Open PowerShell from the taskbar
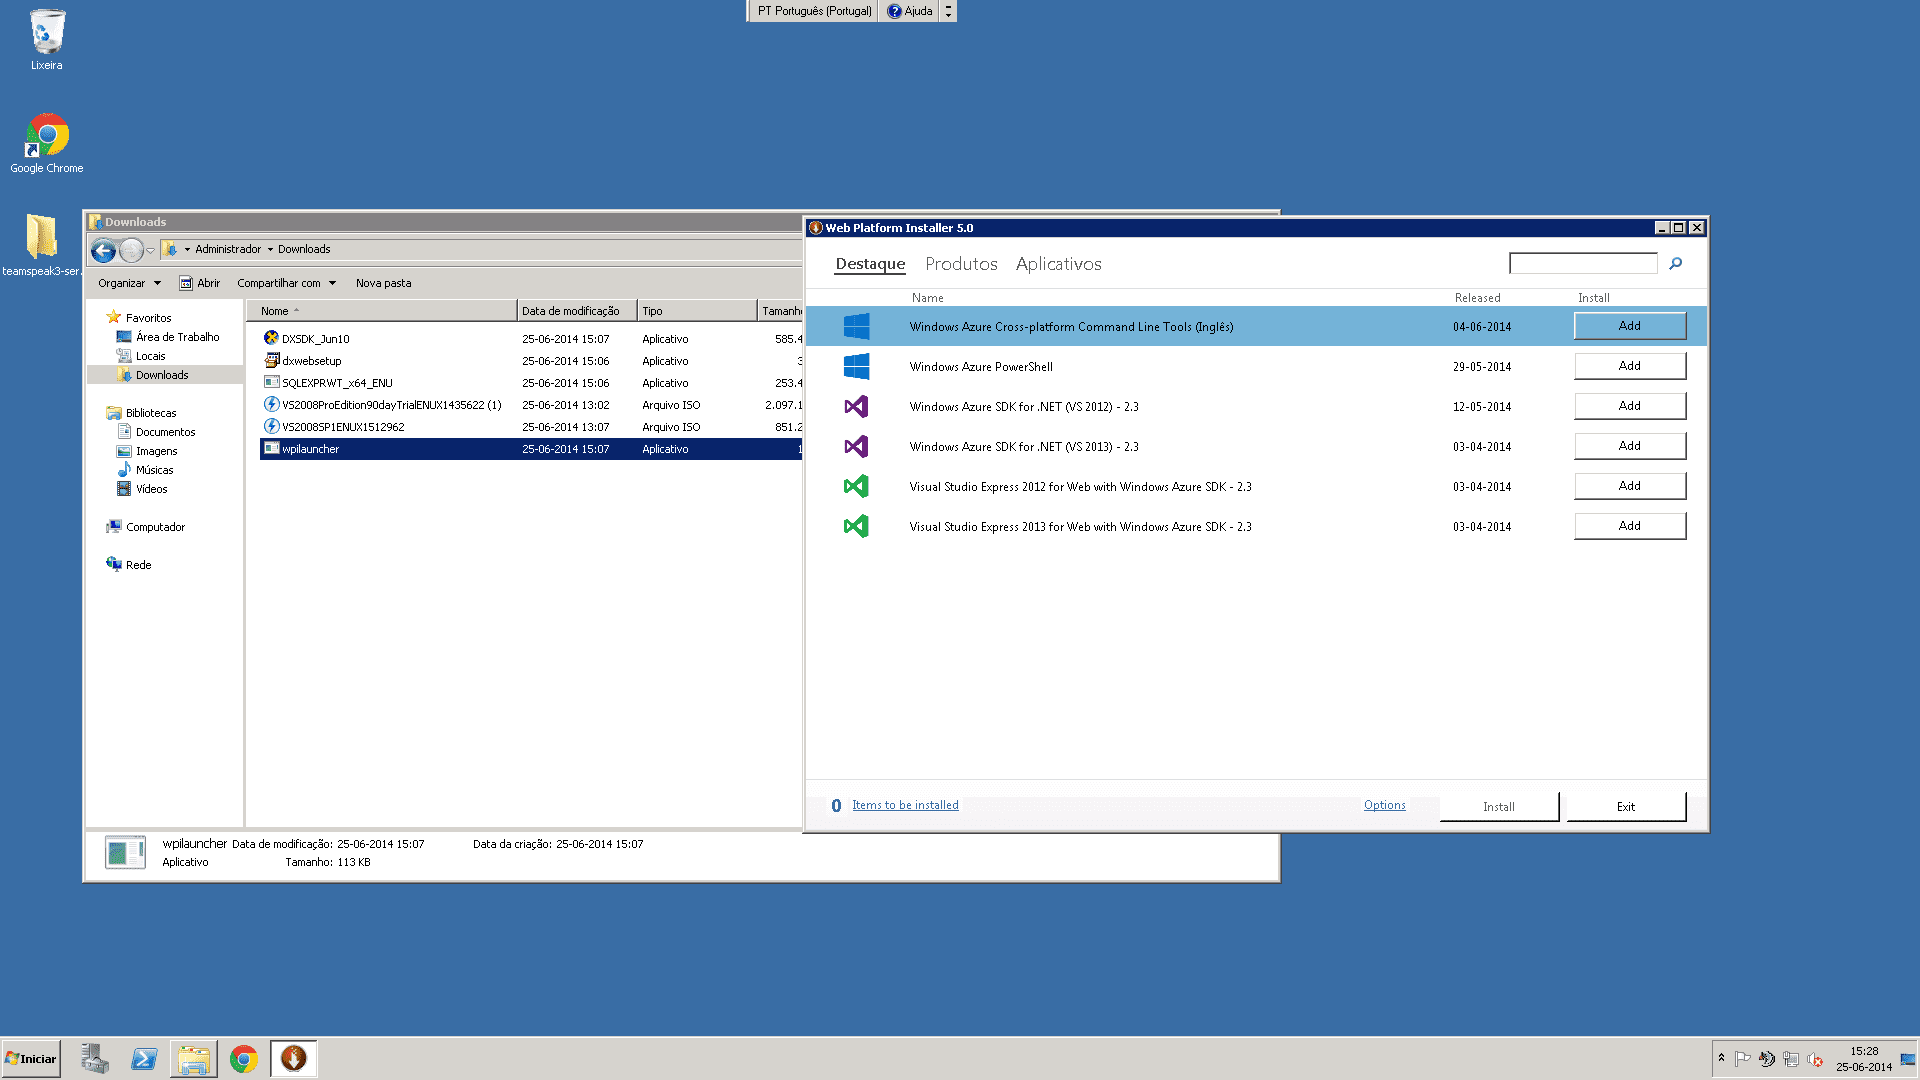1920x1080 pixels. tap(144, 1059)
